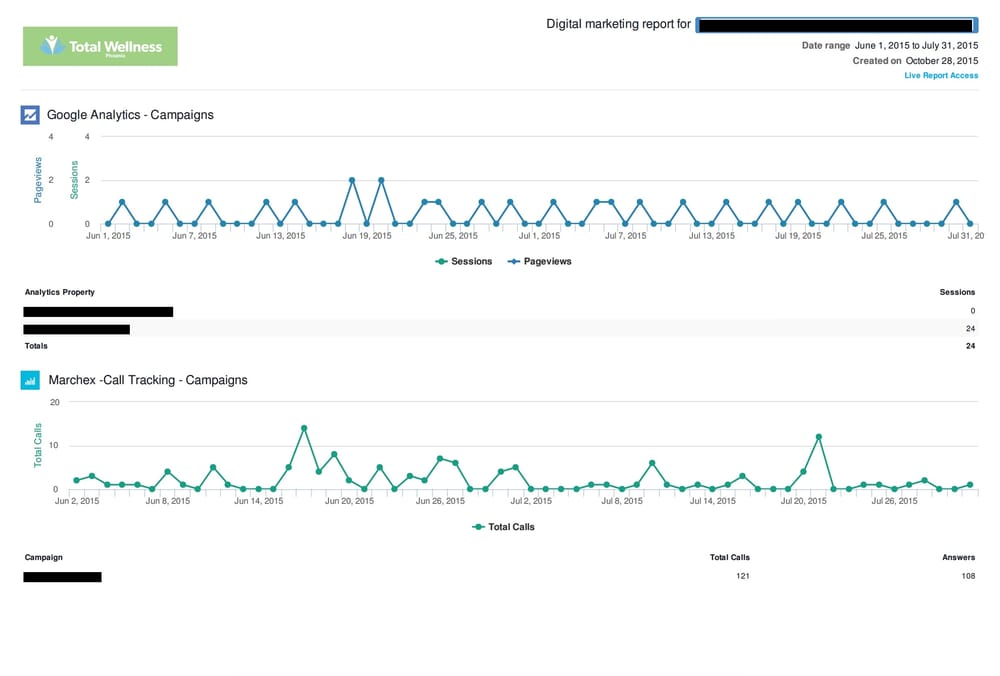Select the July peak of 12 calls
1000x676 pixels.
point(819,437)
